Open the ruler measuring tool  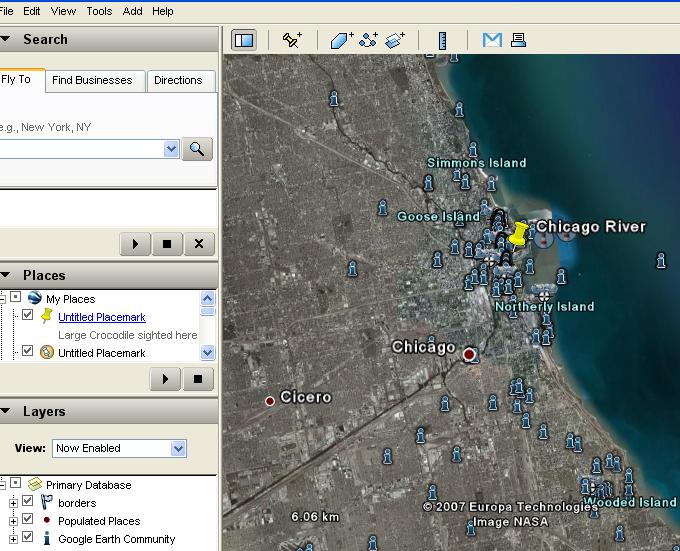442,40
